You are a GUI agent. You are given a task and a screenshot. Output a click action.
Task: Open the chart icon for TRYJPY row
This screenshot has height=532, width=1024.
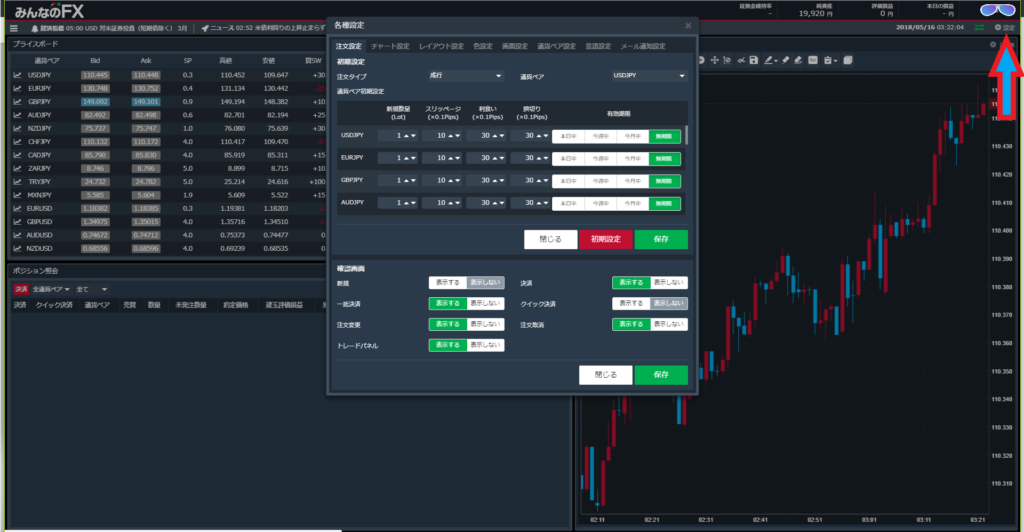[x=18, y=181]
